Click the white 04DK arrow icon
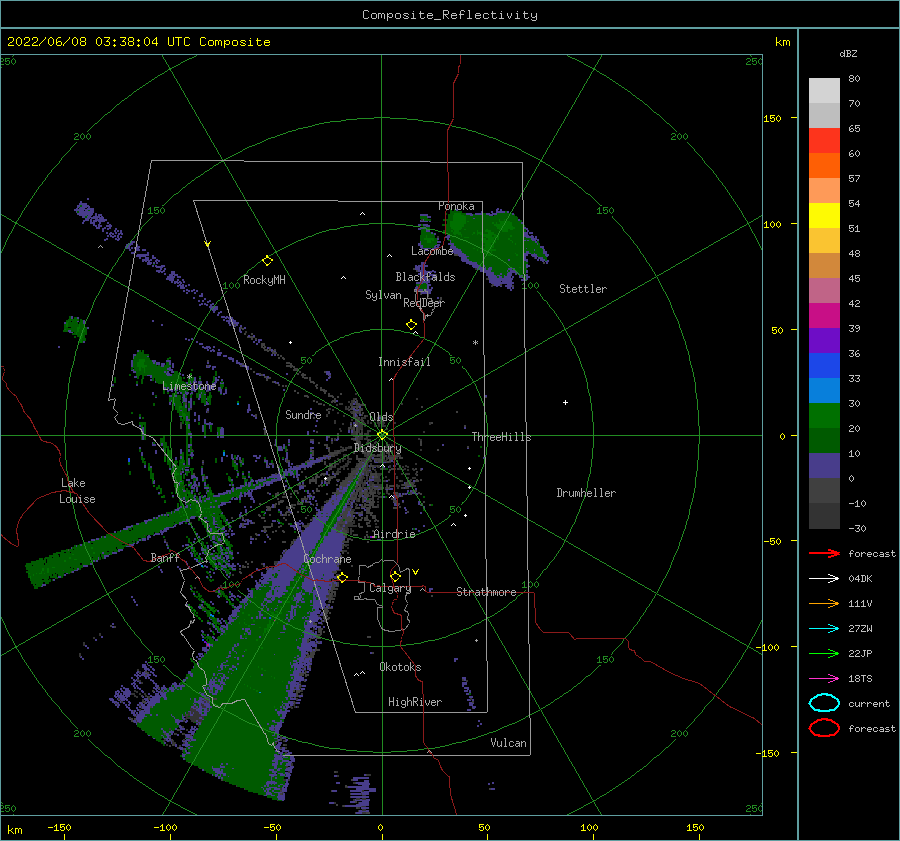 click(x=824, y=579)
